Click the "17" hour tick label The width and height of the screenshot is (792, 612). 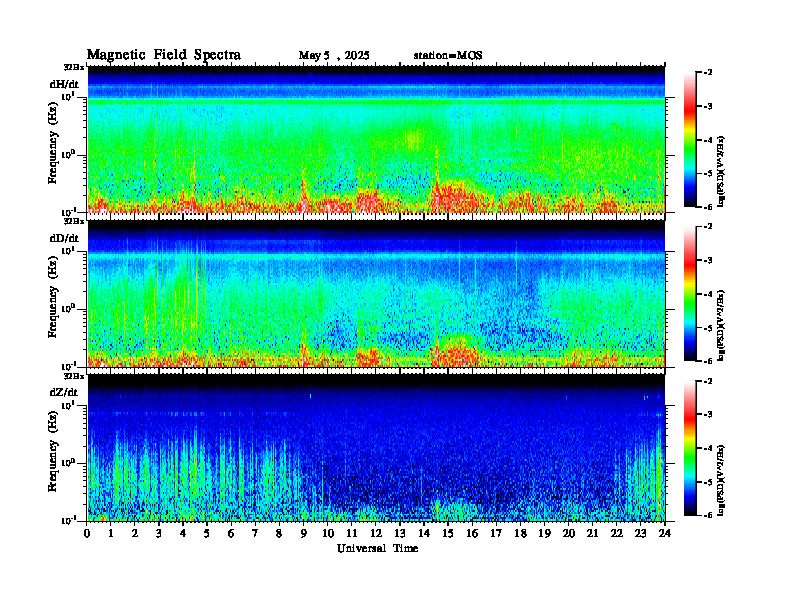point(496,533)
